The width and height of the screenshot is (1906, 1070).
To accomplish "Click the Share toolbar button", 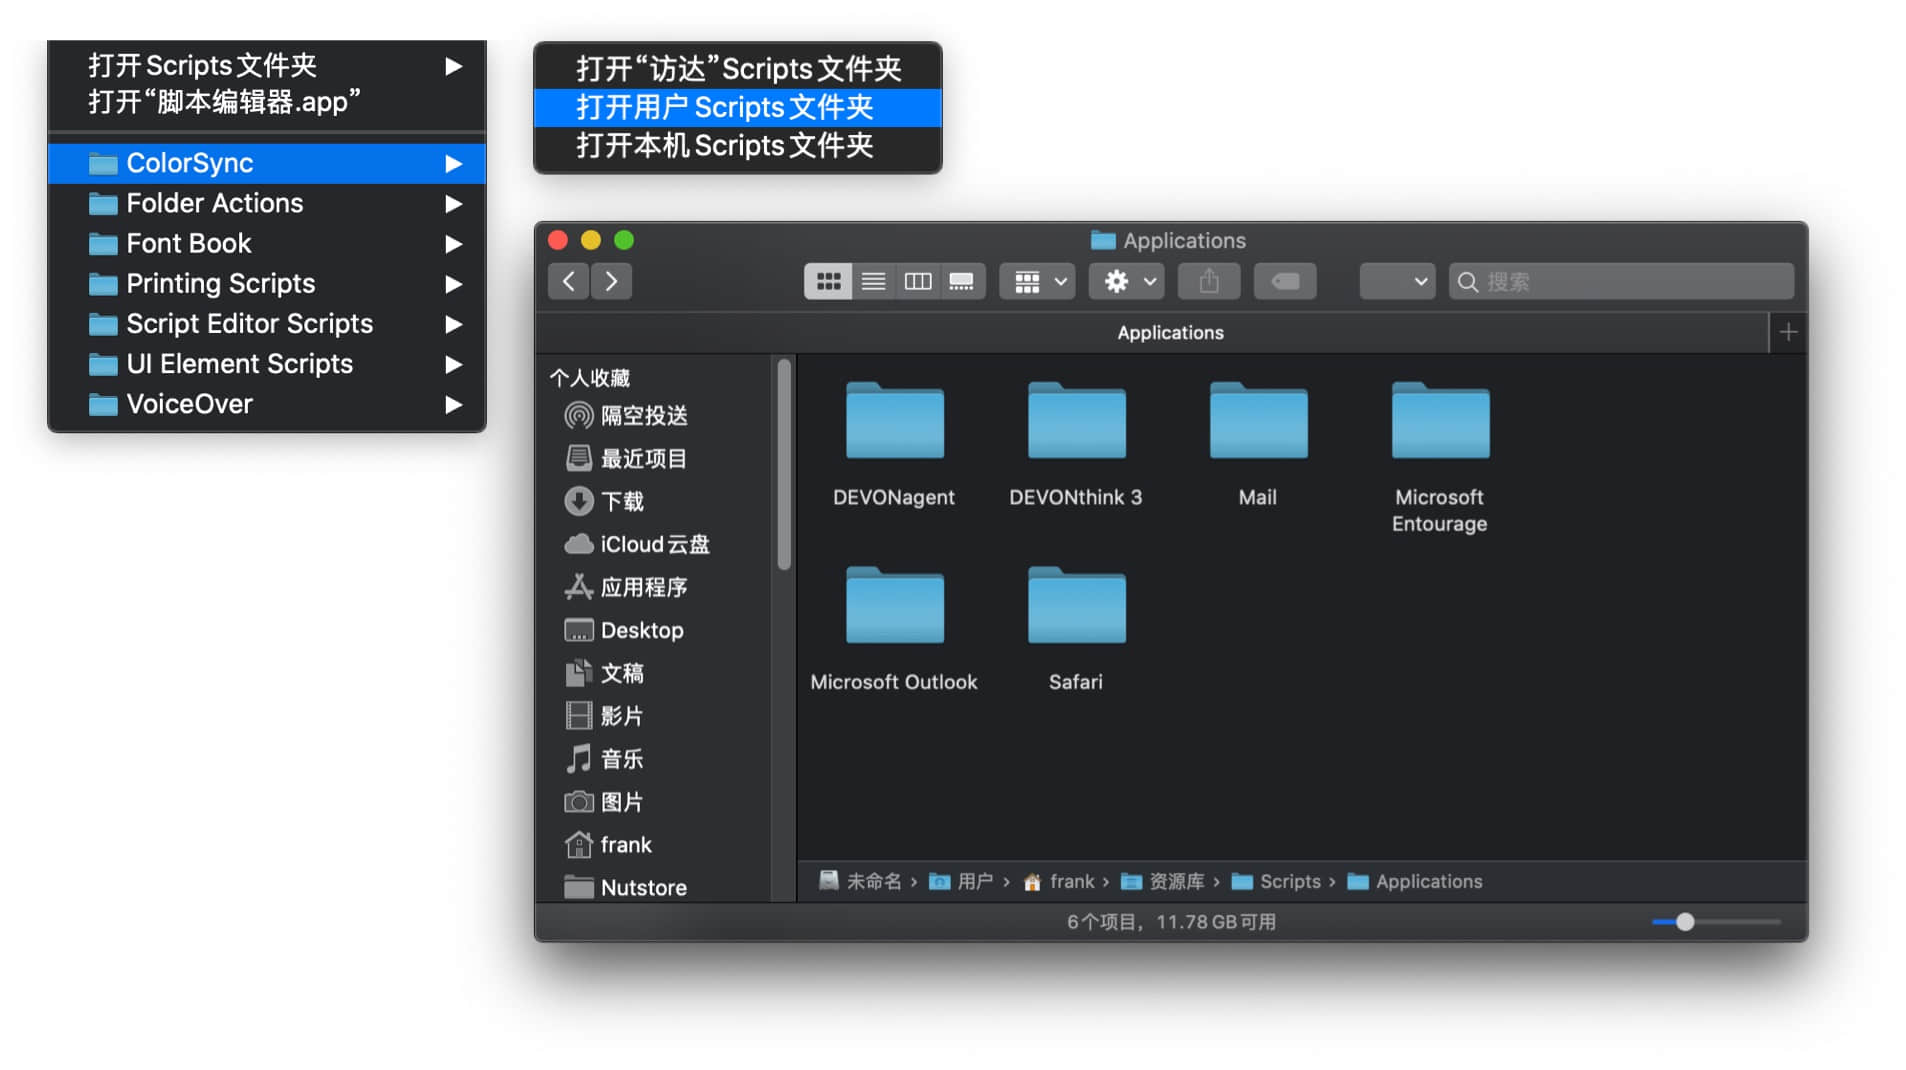I will pos(1209,281).
